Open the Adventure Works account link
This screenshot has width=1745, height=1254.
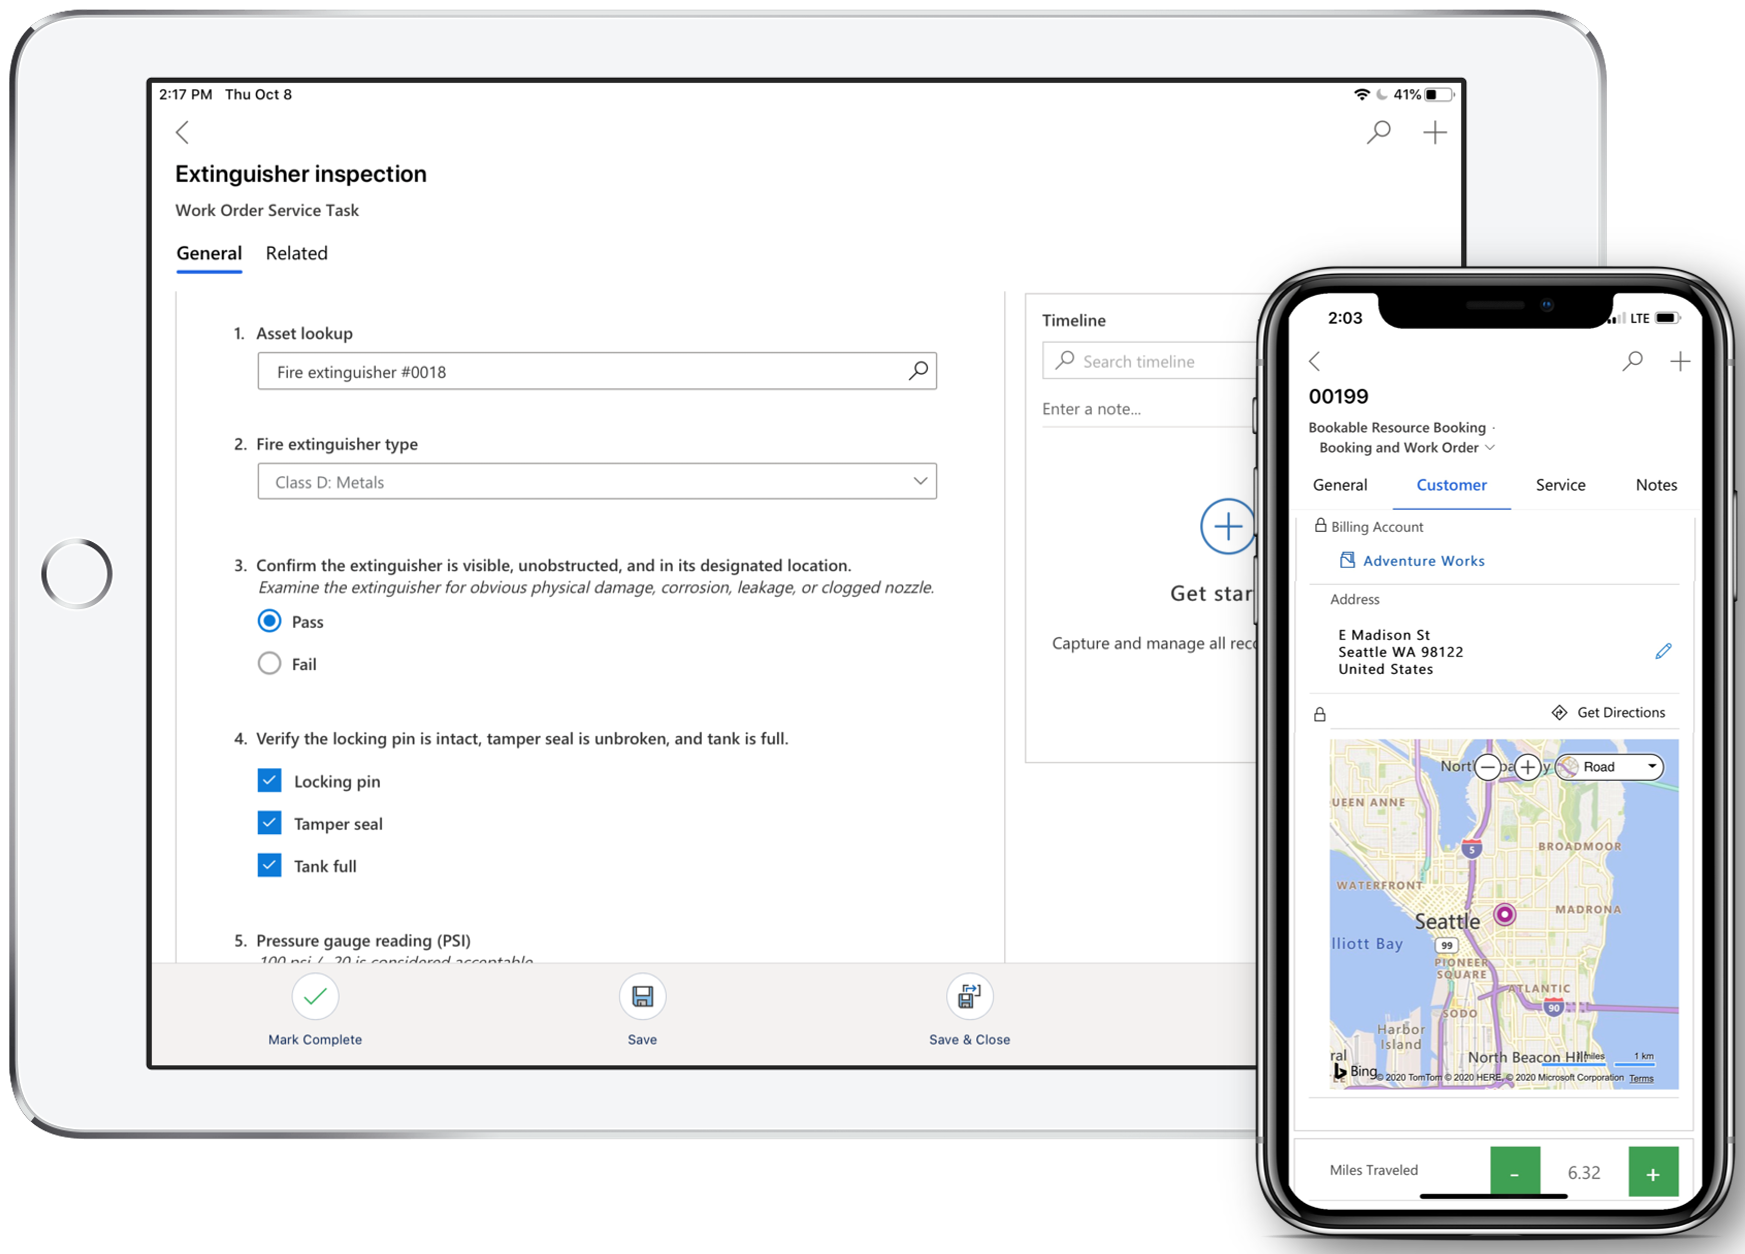pyautogui.click(x=1423, y=561)
